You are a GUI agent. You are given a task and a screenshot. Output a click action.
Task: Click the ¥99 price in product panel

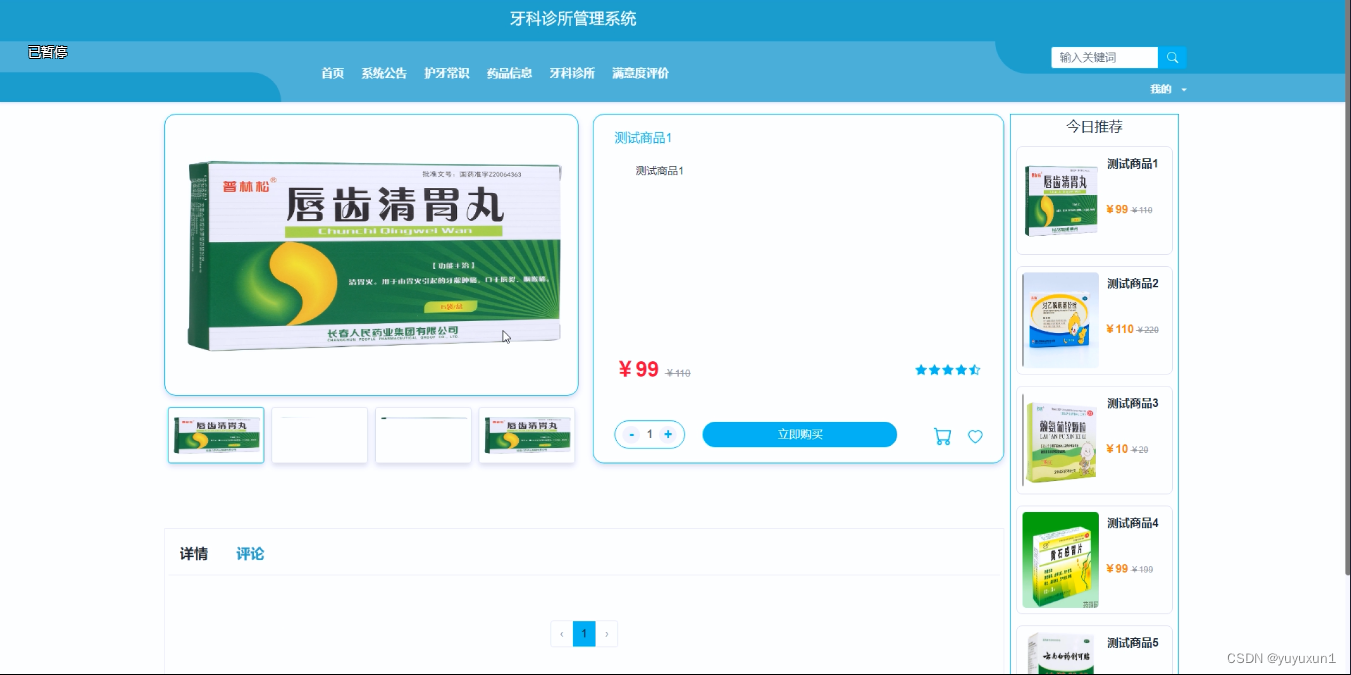(x=638, y=370)
